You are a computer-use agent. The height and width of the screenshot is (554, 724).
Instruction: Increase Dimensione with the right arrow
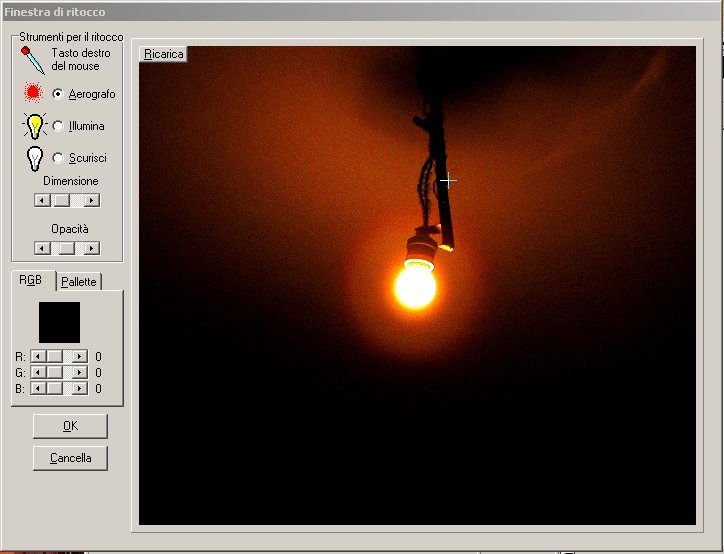[92, 200]
